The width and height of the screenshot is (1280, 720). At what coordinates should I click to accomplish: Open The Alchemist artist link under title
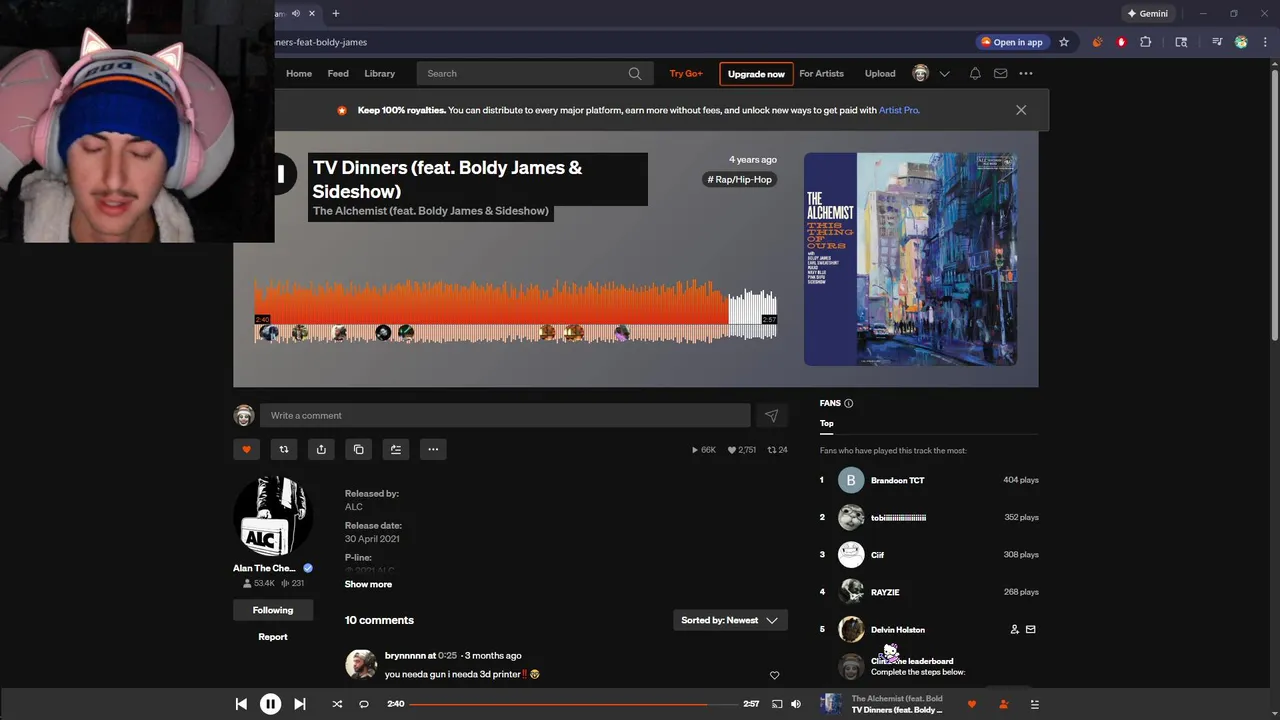point(431,211)
